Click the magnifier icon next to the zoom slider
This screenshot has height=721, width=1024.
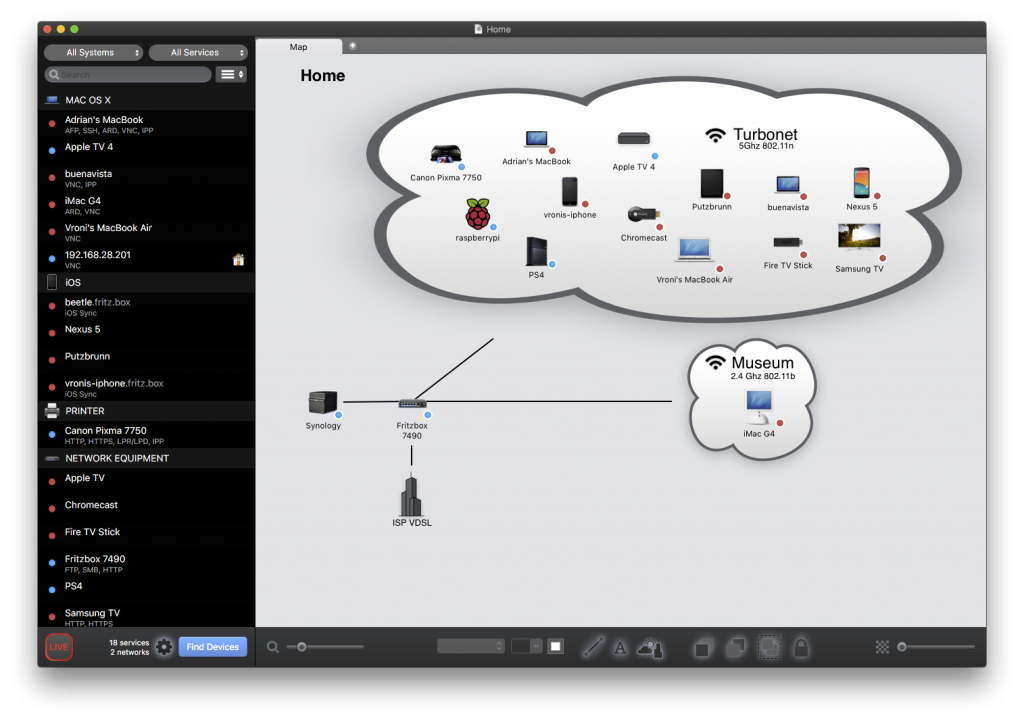272,646
